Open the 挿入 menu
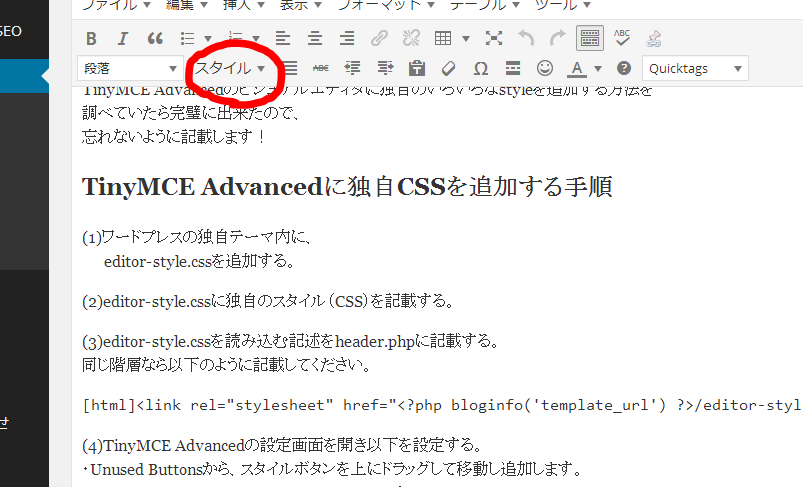This screenshot has height=487, width=803. click(243, 5)
